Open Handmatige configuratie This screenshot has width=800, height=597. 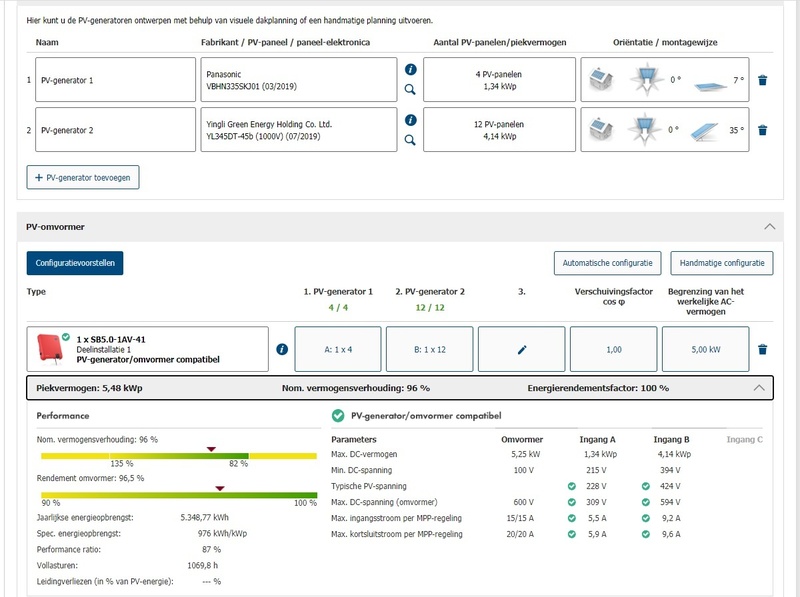721,263
